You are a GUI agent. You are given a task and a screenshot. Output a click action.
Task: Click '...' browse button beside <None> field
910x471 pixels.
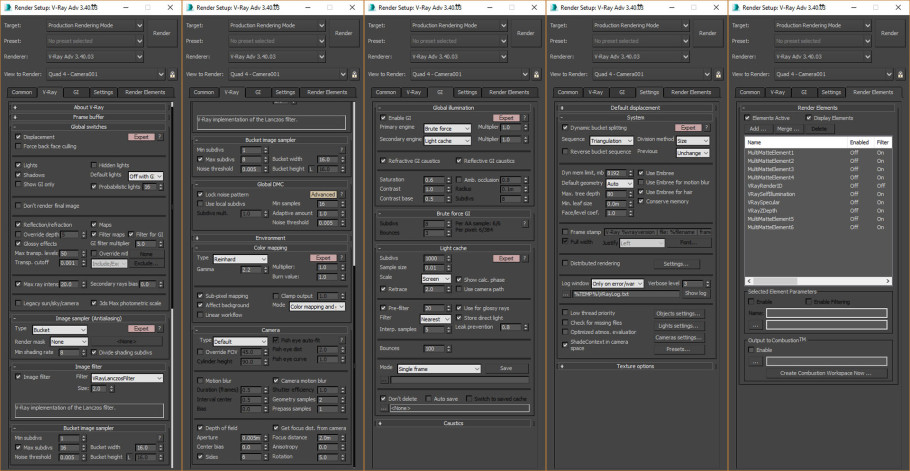384,408
